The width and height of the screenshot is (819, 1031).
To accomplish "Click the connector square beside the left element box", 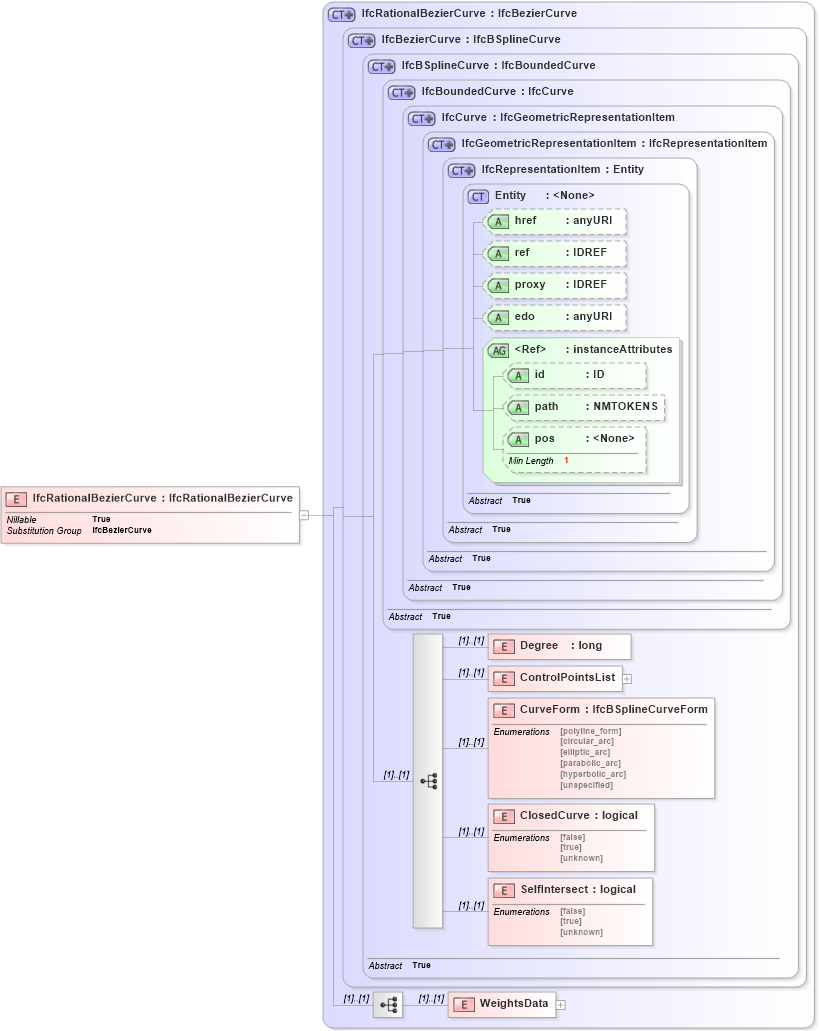I will pyautogui.click(x=303, y=514).
